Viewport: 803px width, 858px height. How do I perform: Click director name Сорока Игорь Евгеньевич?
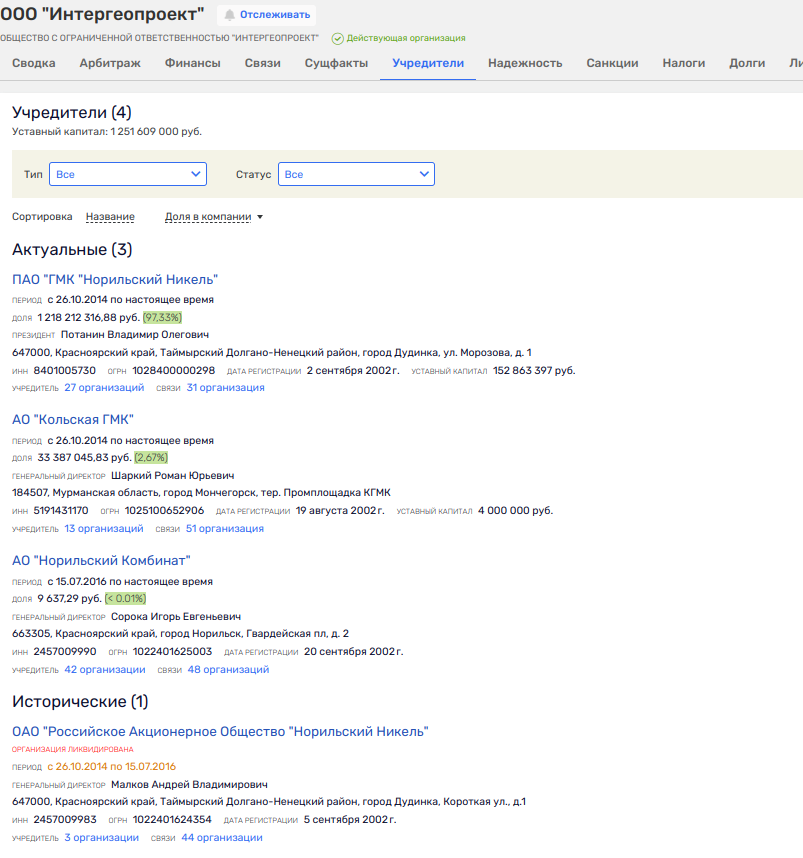pos(176,617)
